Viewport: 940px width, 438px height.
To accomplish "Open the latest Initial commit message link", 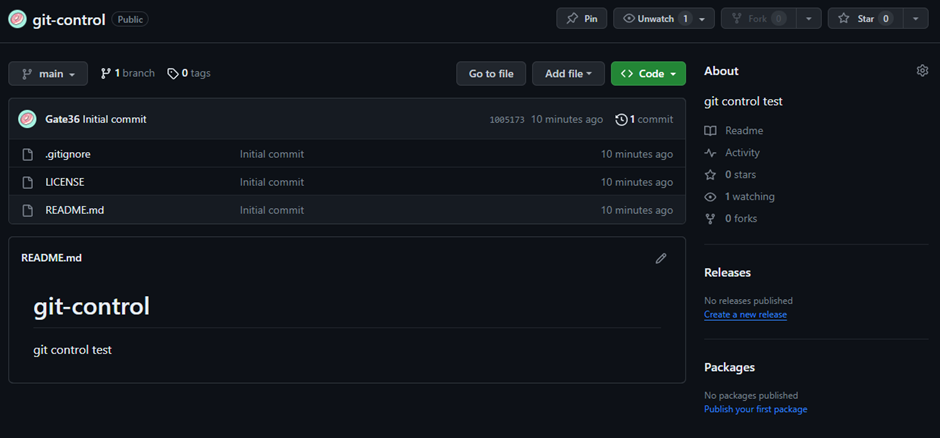I will [x=115, y=119].
